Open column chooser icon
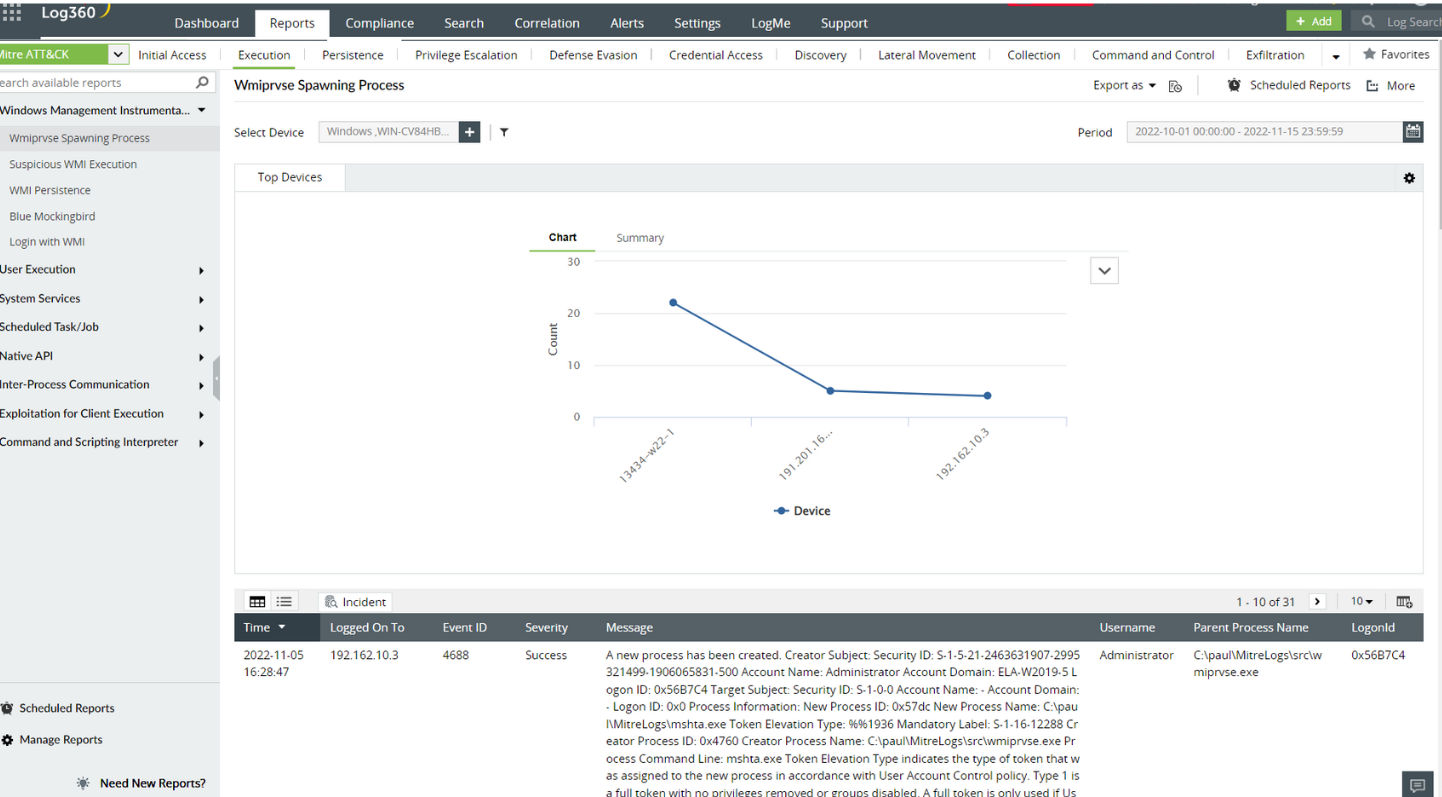This screenshot has width=1442, height=797. [x=1404, y=602]
